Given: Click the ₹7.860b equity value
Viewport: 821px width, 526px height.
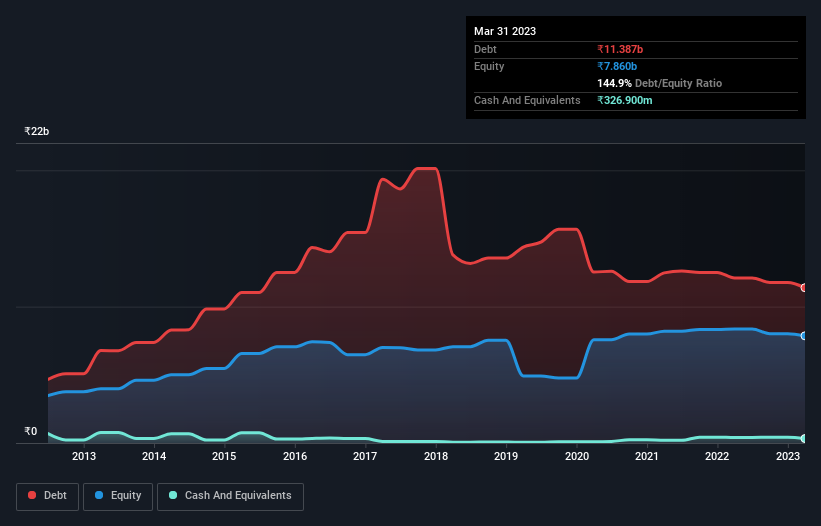Looking at the screenshot, I should click(617, 66).
